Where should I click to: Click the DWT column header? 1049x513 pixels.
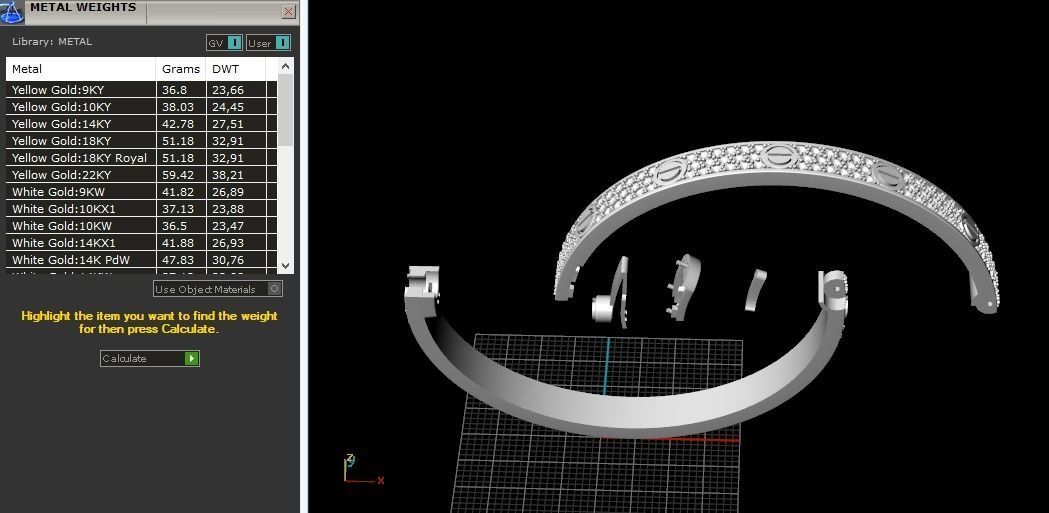[236, 69]
